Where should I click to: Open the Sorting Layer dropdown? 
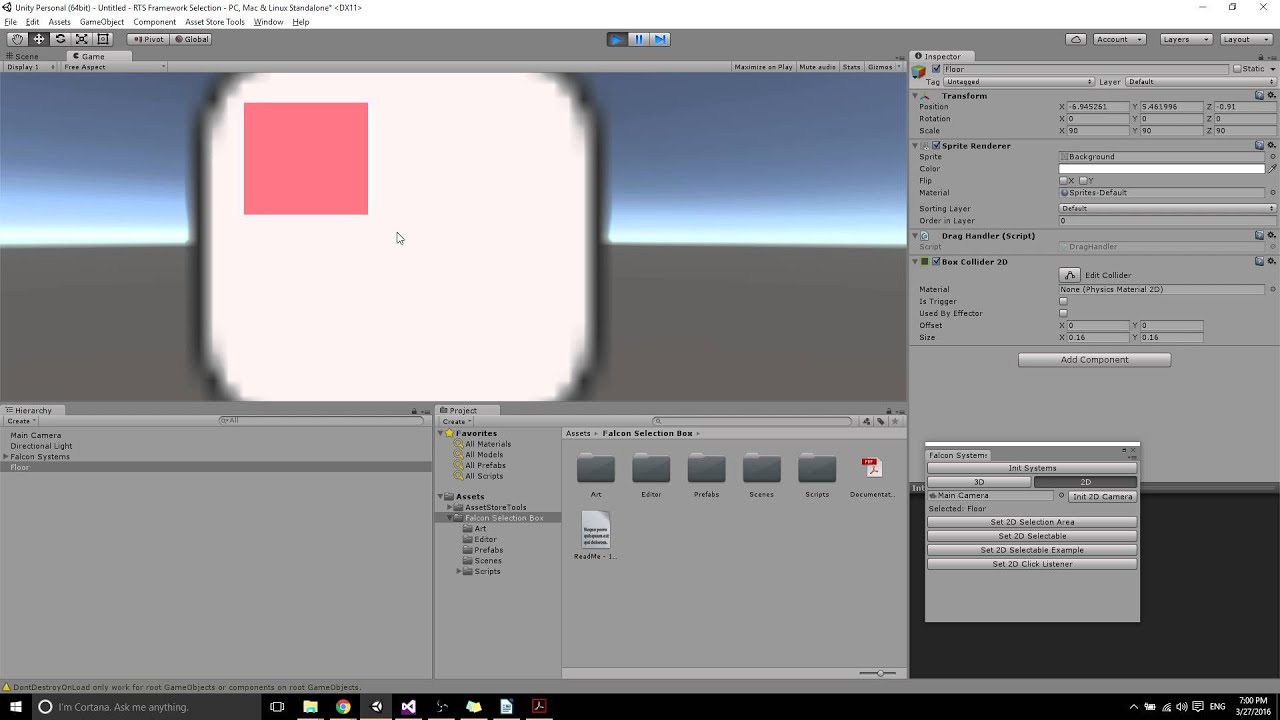pos(1167,208)
